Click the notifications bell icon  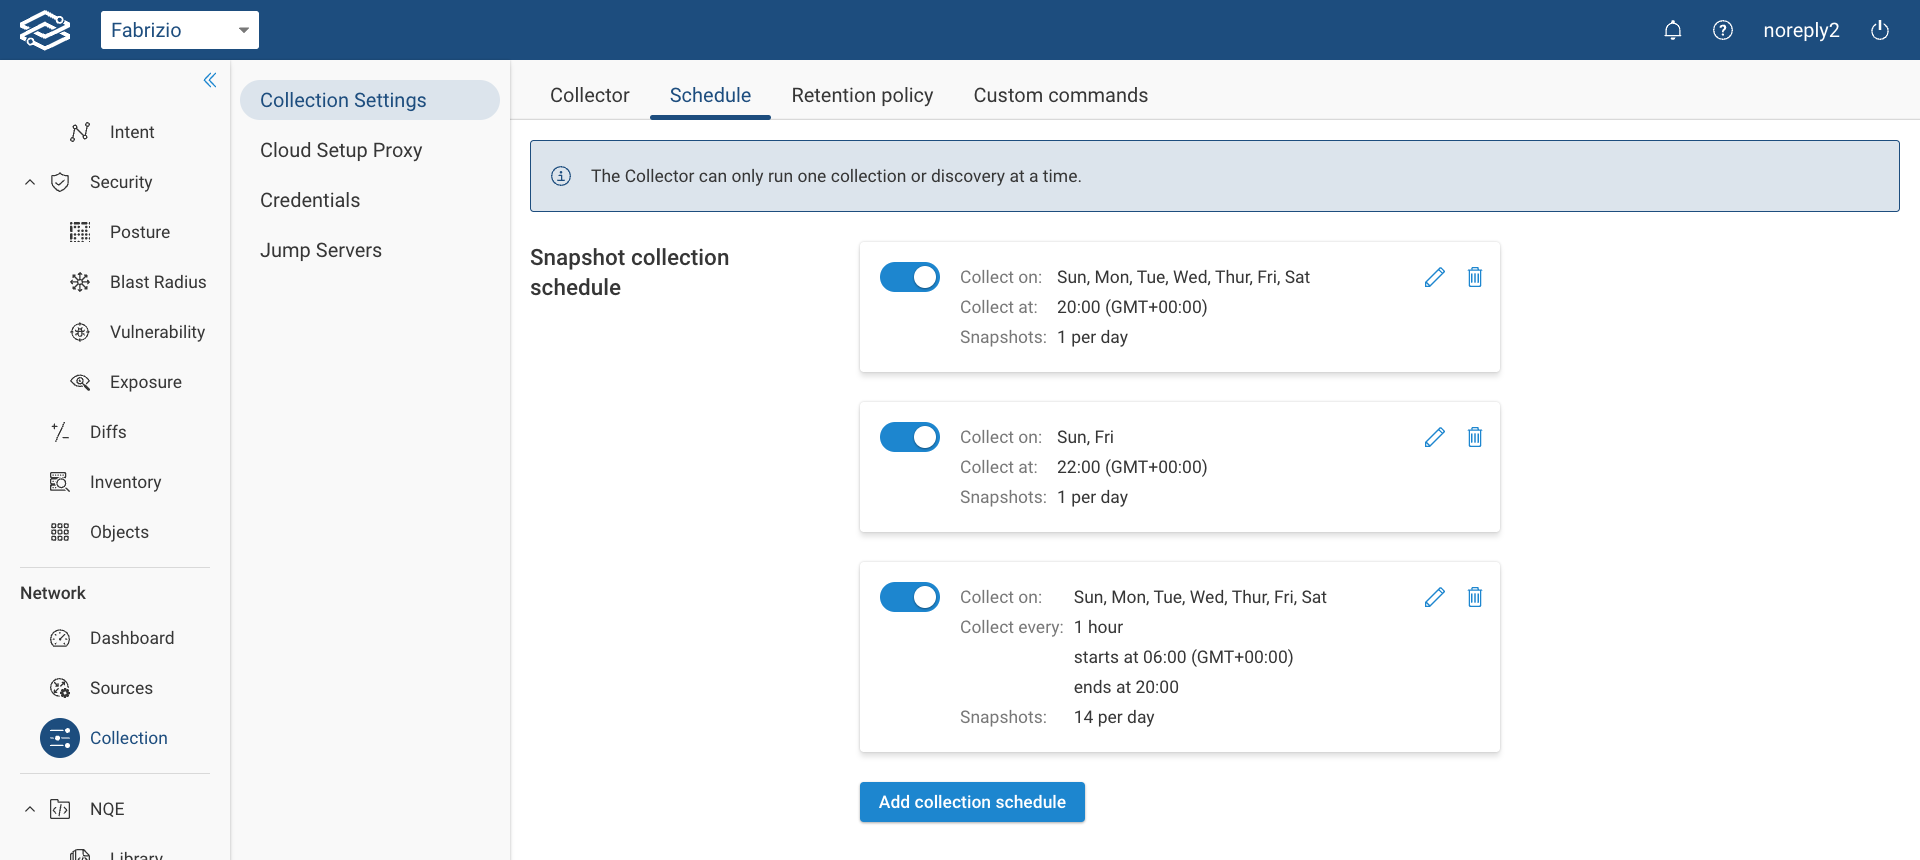click(1672, 30)
